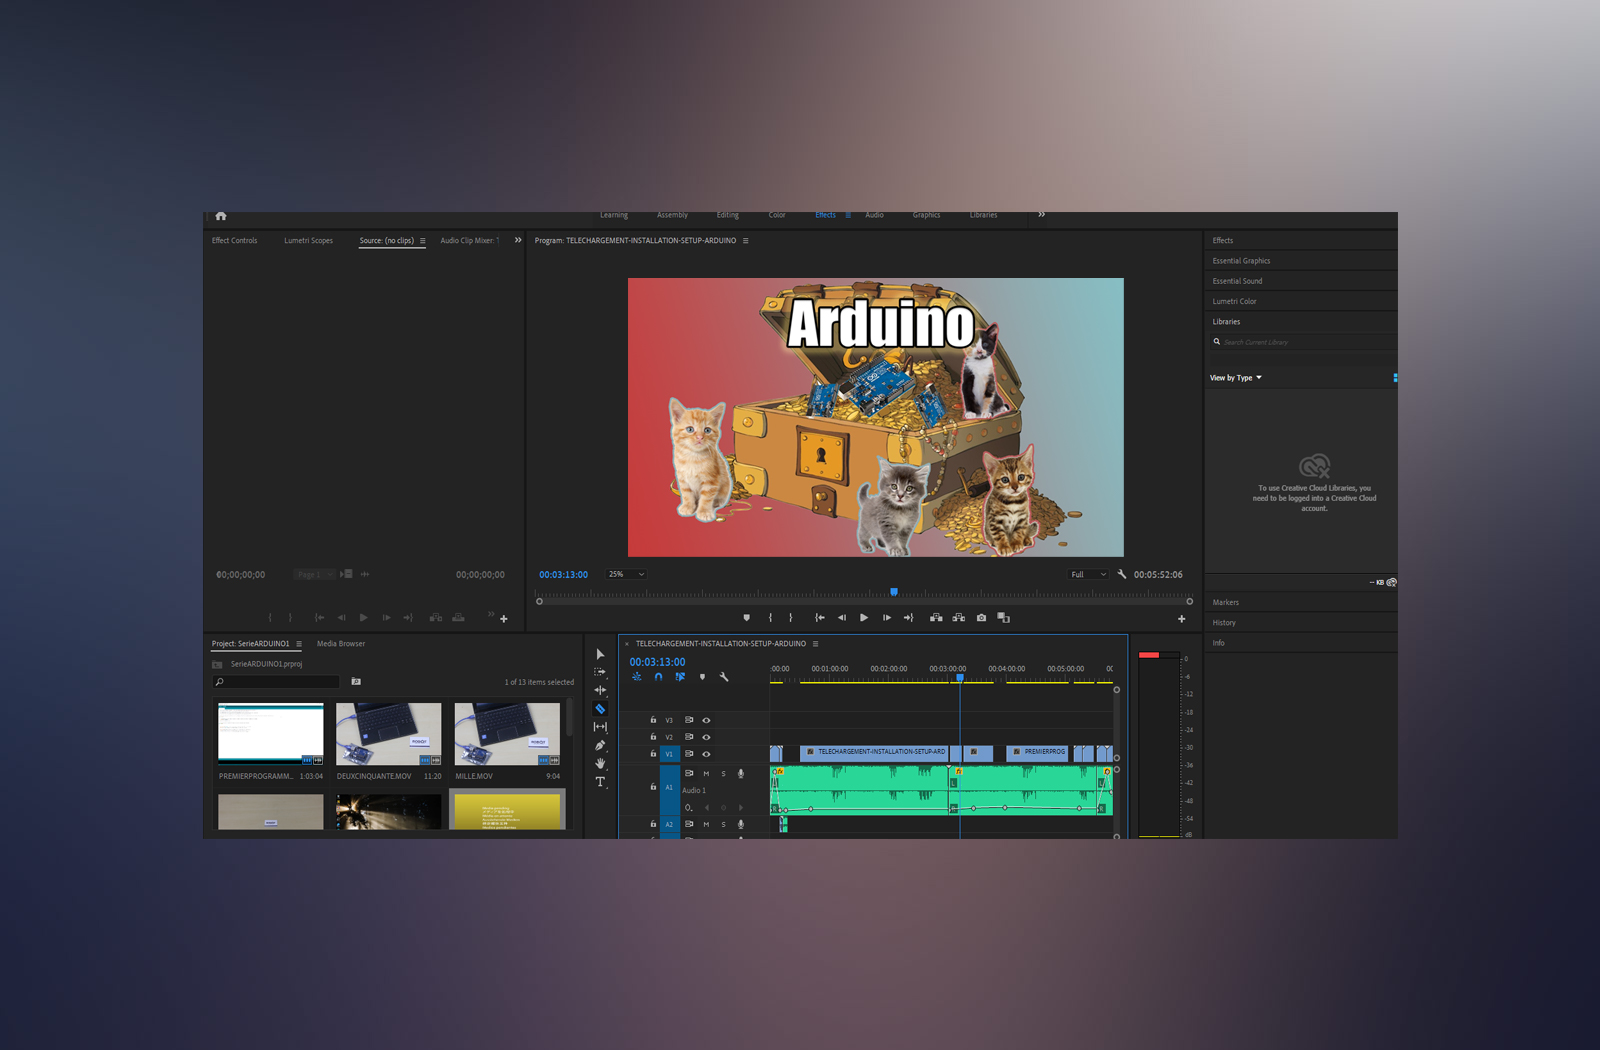Switch to Audio workspace
This screenshot has height=1050, width=1600.
point(874,215)
